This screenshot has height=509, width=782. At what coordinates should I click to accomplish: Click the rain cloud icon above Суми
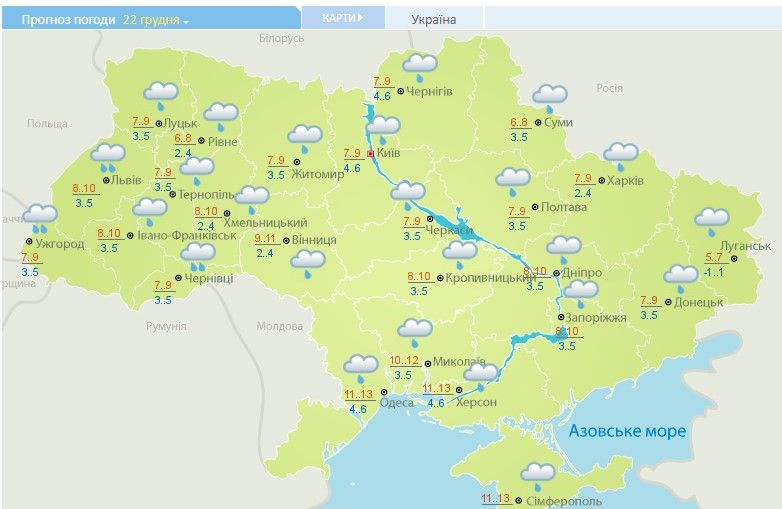(x=550, y=98)
